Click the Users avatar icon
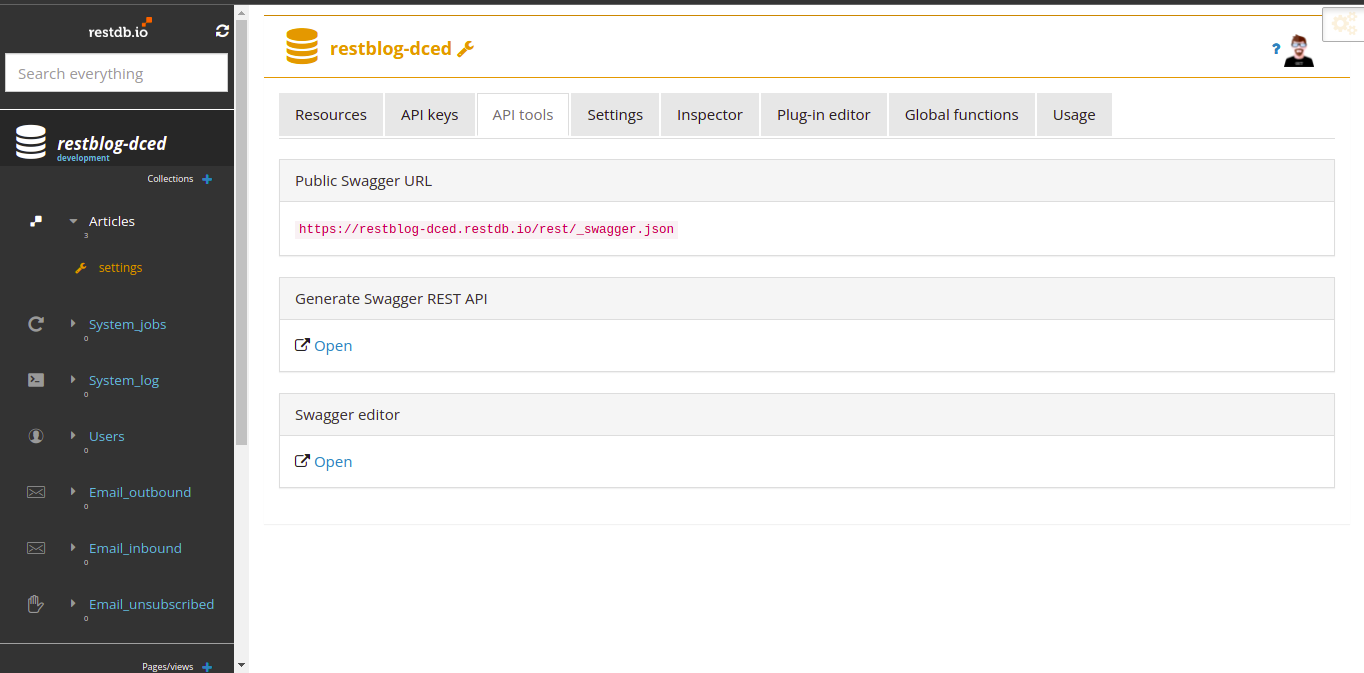 [36, 436]
